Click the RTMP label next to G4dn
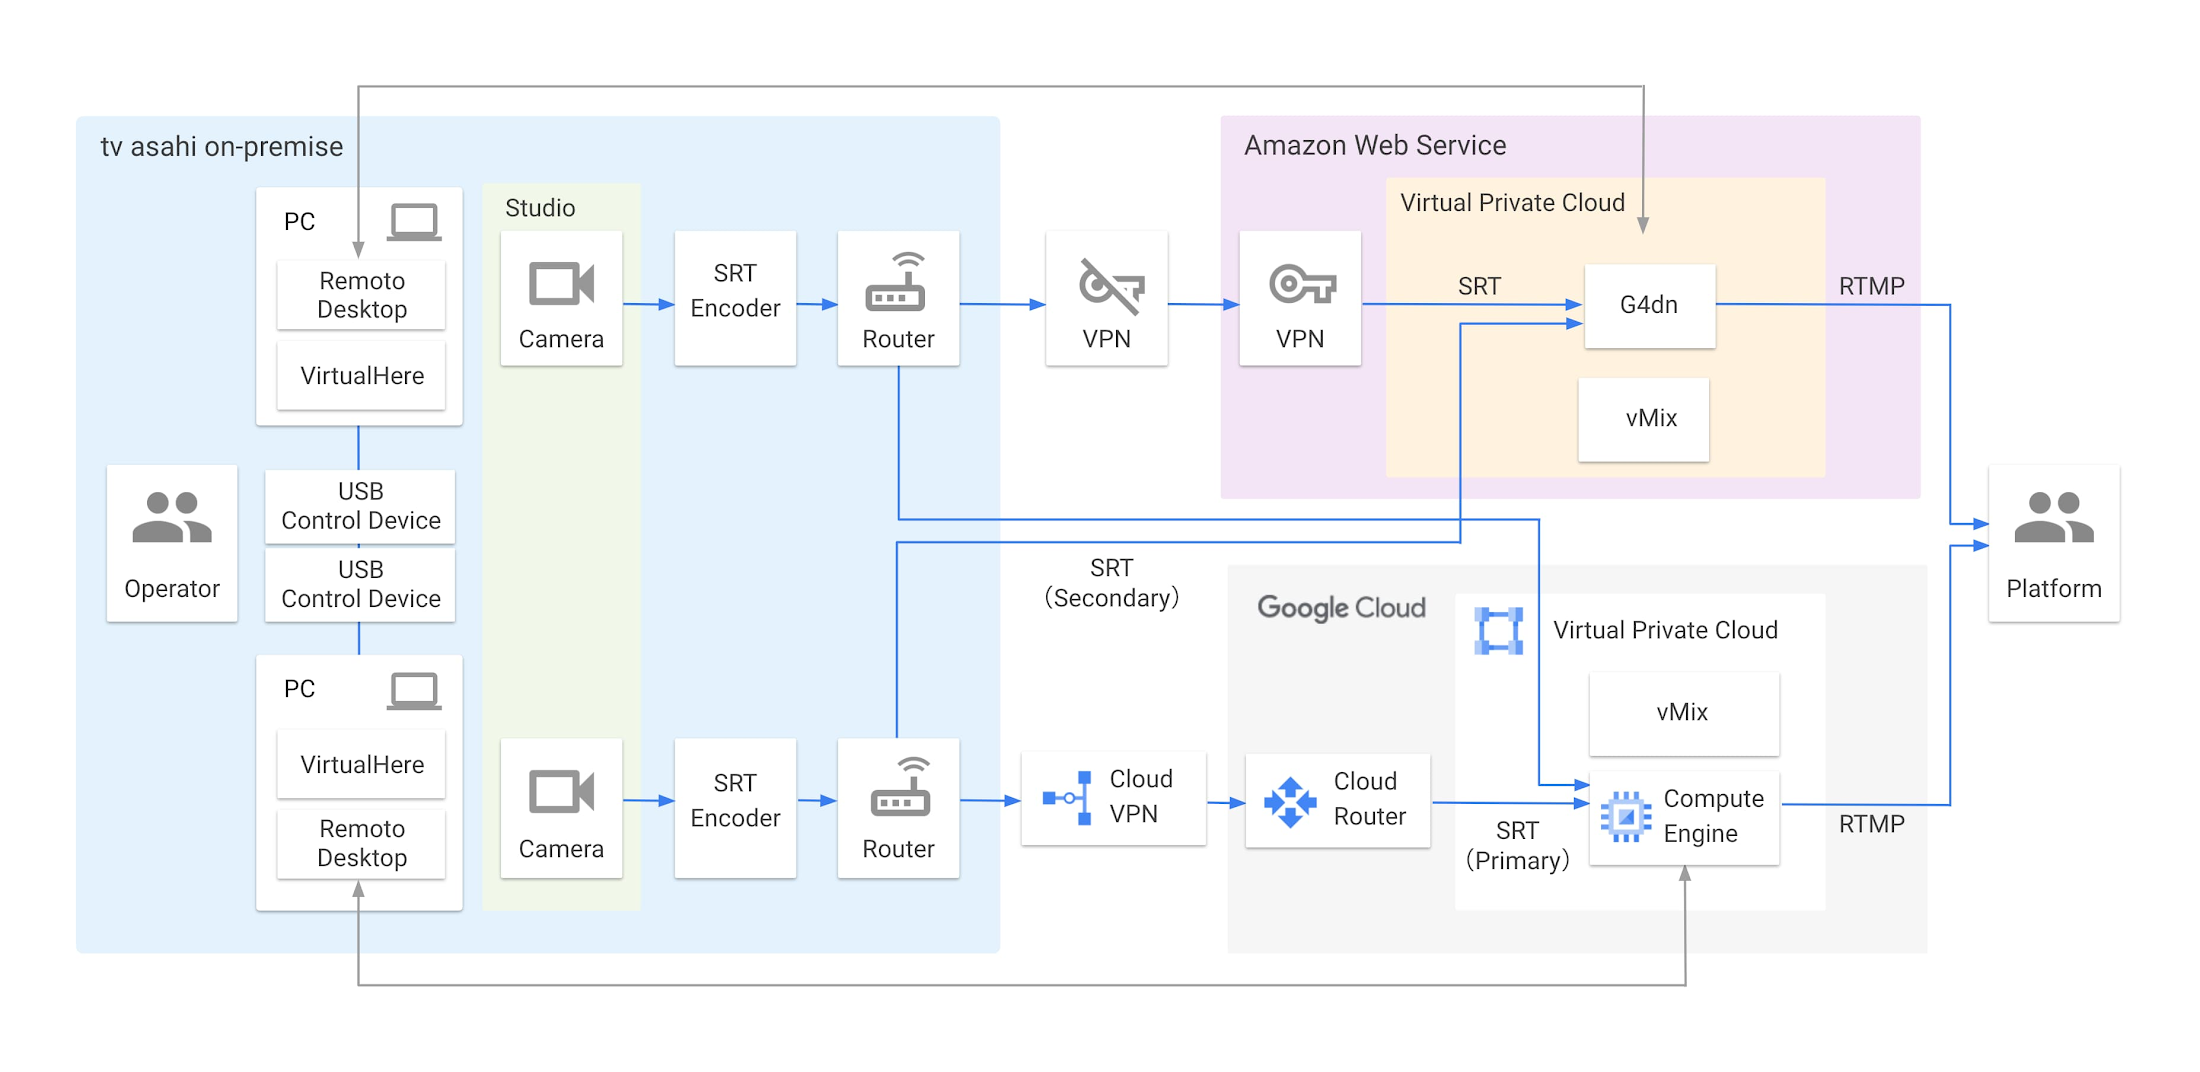Image resolution: width=2200 pixels, height=1072 pixels. point(1871,286)
